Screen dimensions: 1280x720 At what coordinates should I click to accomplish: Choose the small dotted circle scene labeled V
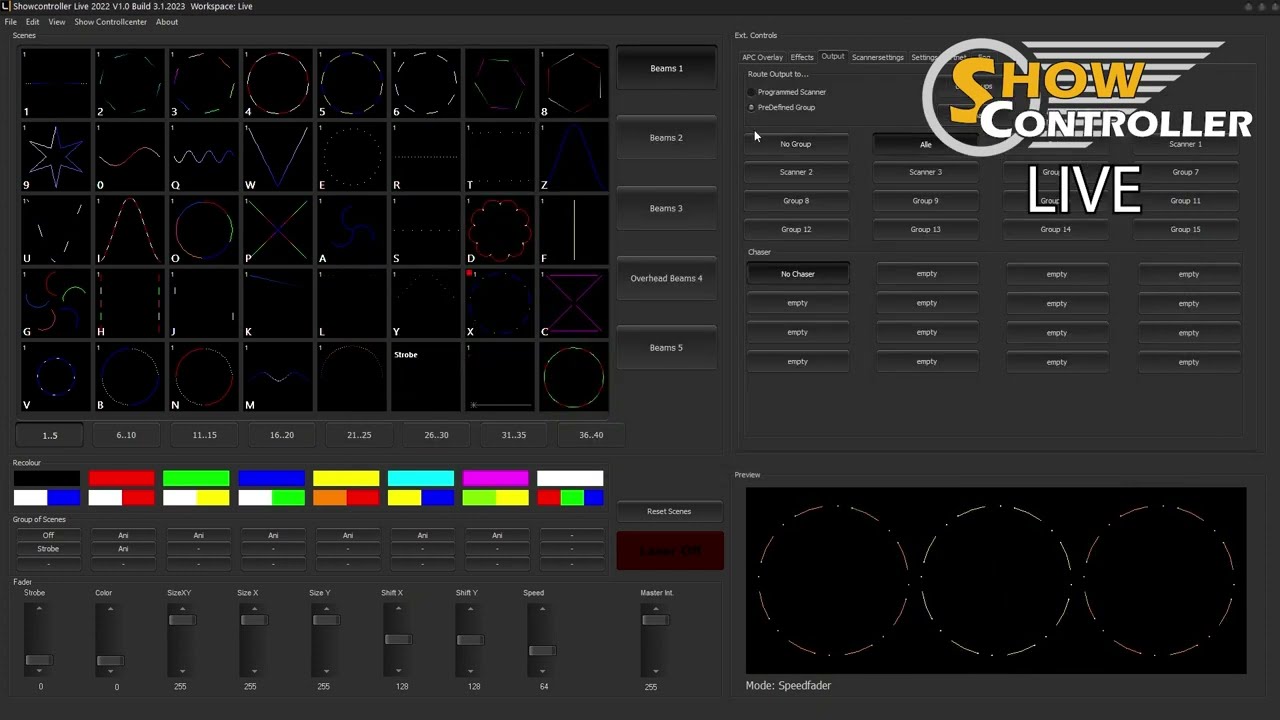(55, 377)
